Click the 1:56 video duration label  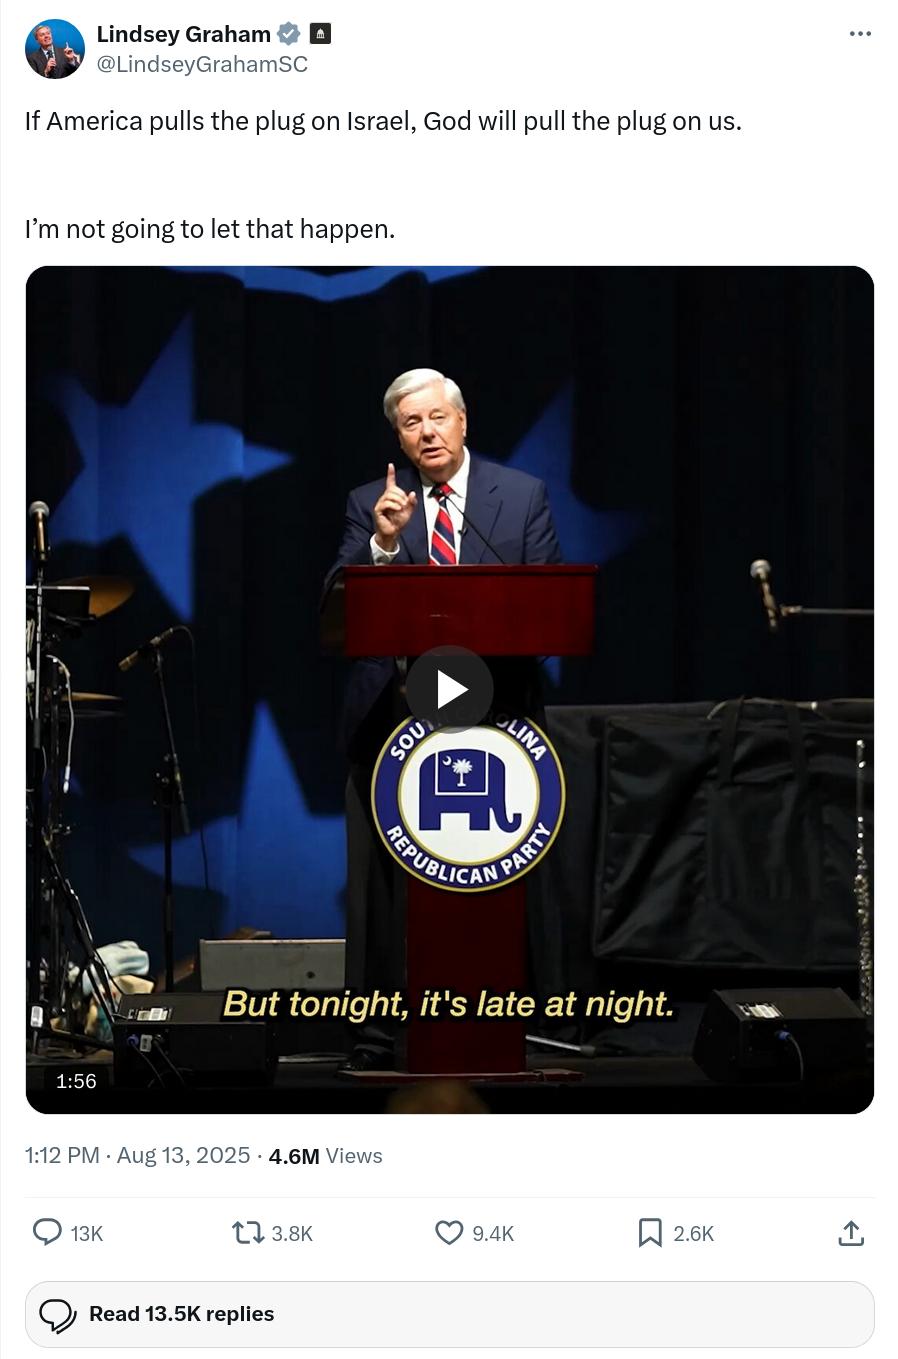pyautogui.click(x=76, y=1081)
